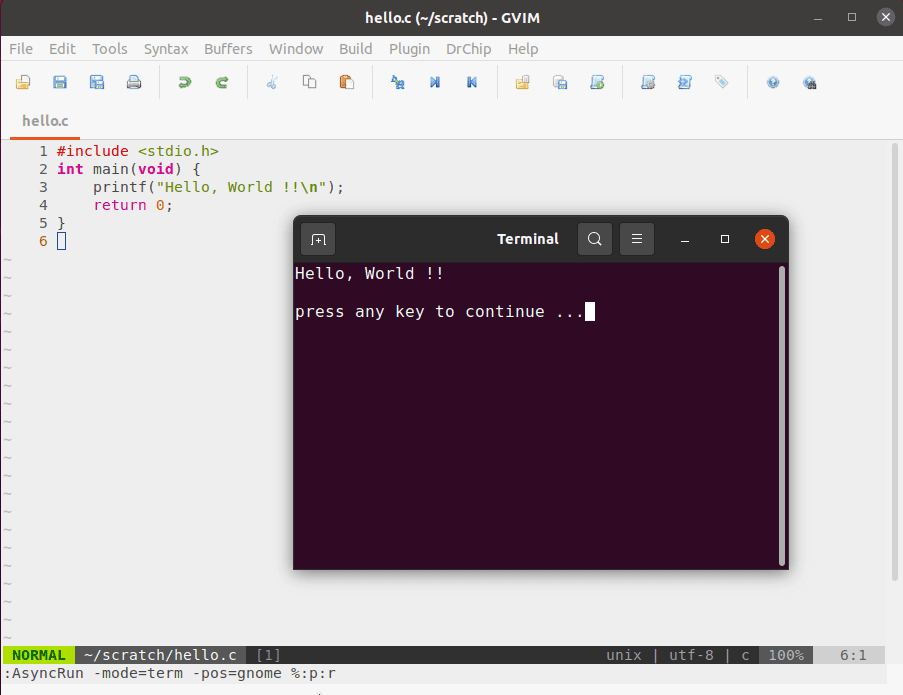Open a new Terminal tab
Viewport: 903px width, 695px height.
[317, 239]
